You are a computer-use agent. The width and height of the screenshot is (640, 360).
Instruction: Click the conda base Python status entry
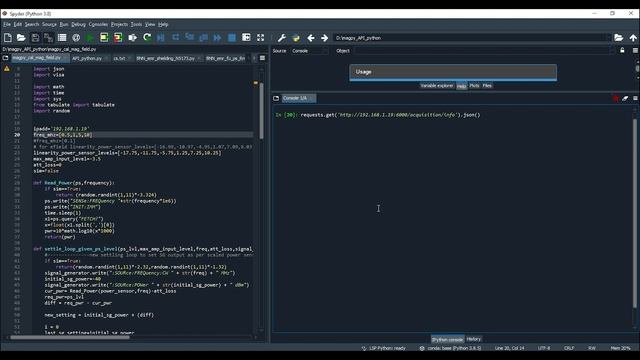[x=451, y=348]
